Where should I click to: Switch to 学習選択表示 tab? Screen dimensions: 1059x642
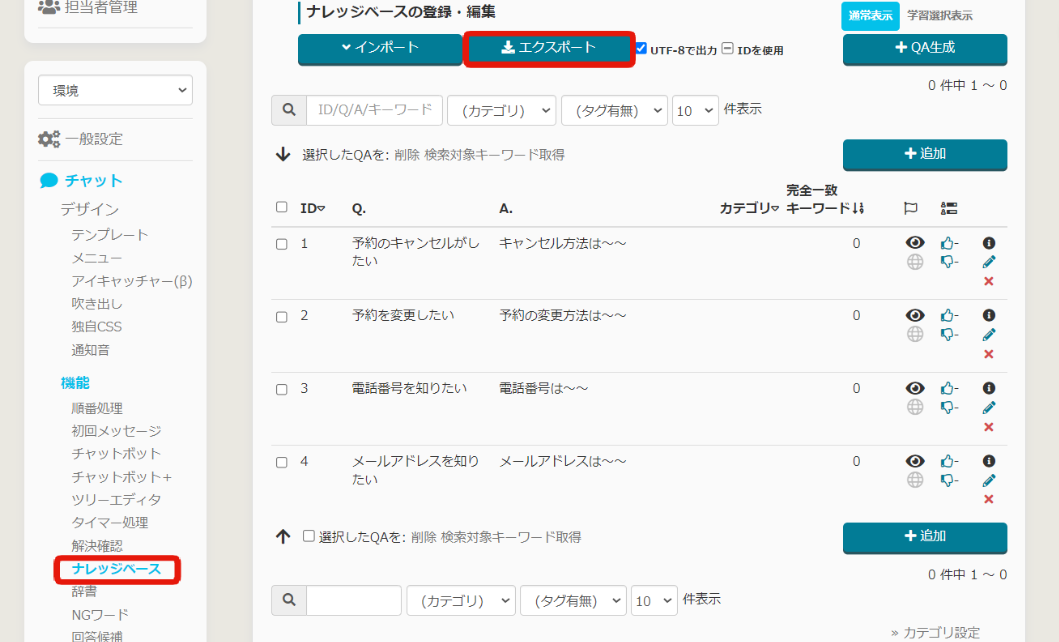click(x=939, y=16)
